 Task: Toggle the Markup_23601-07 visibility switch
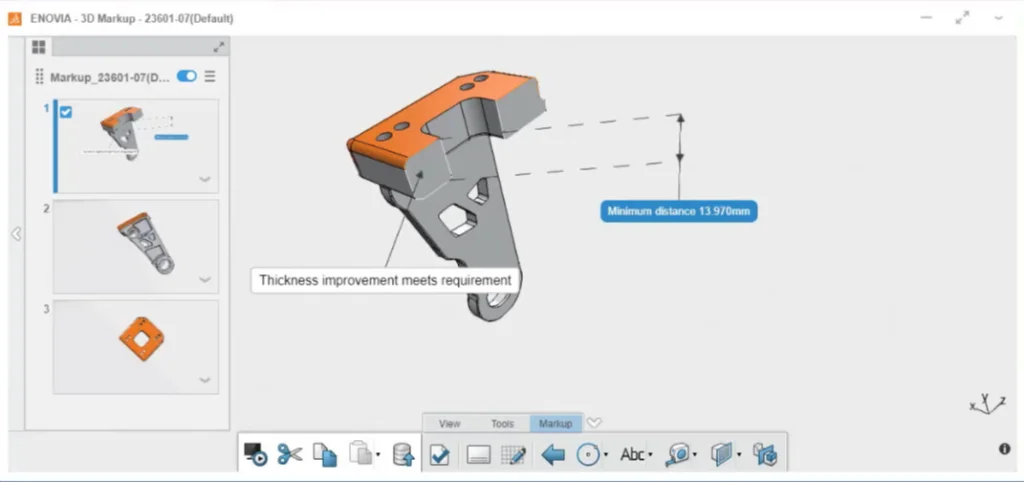[187, 76]
